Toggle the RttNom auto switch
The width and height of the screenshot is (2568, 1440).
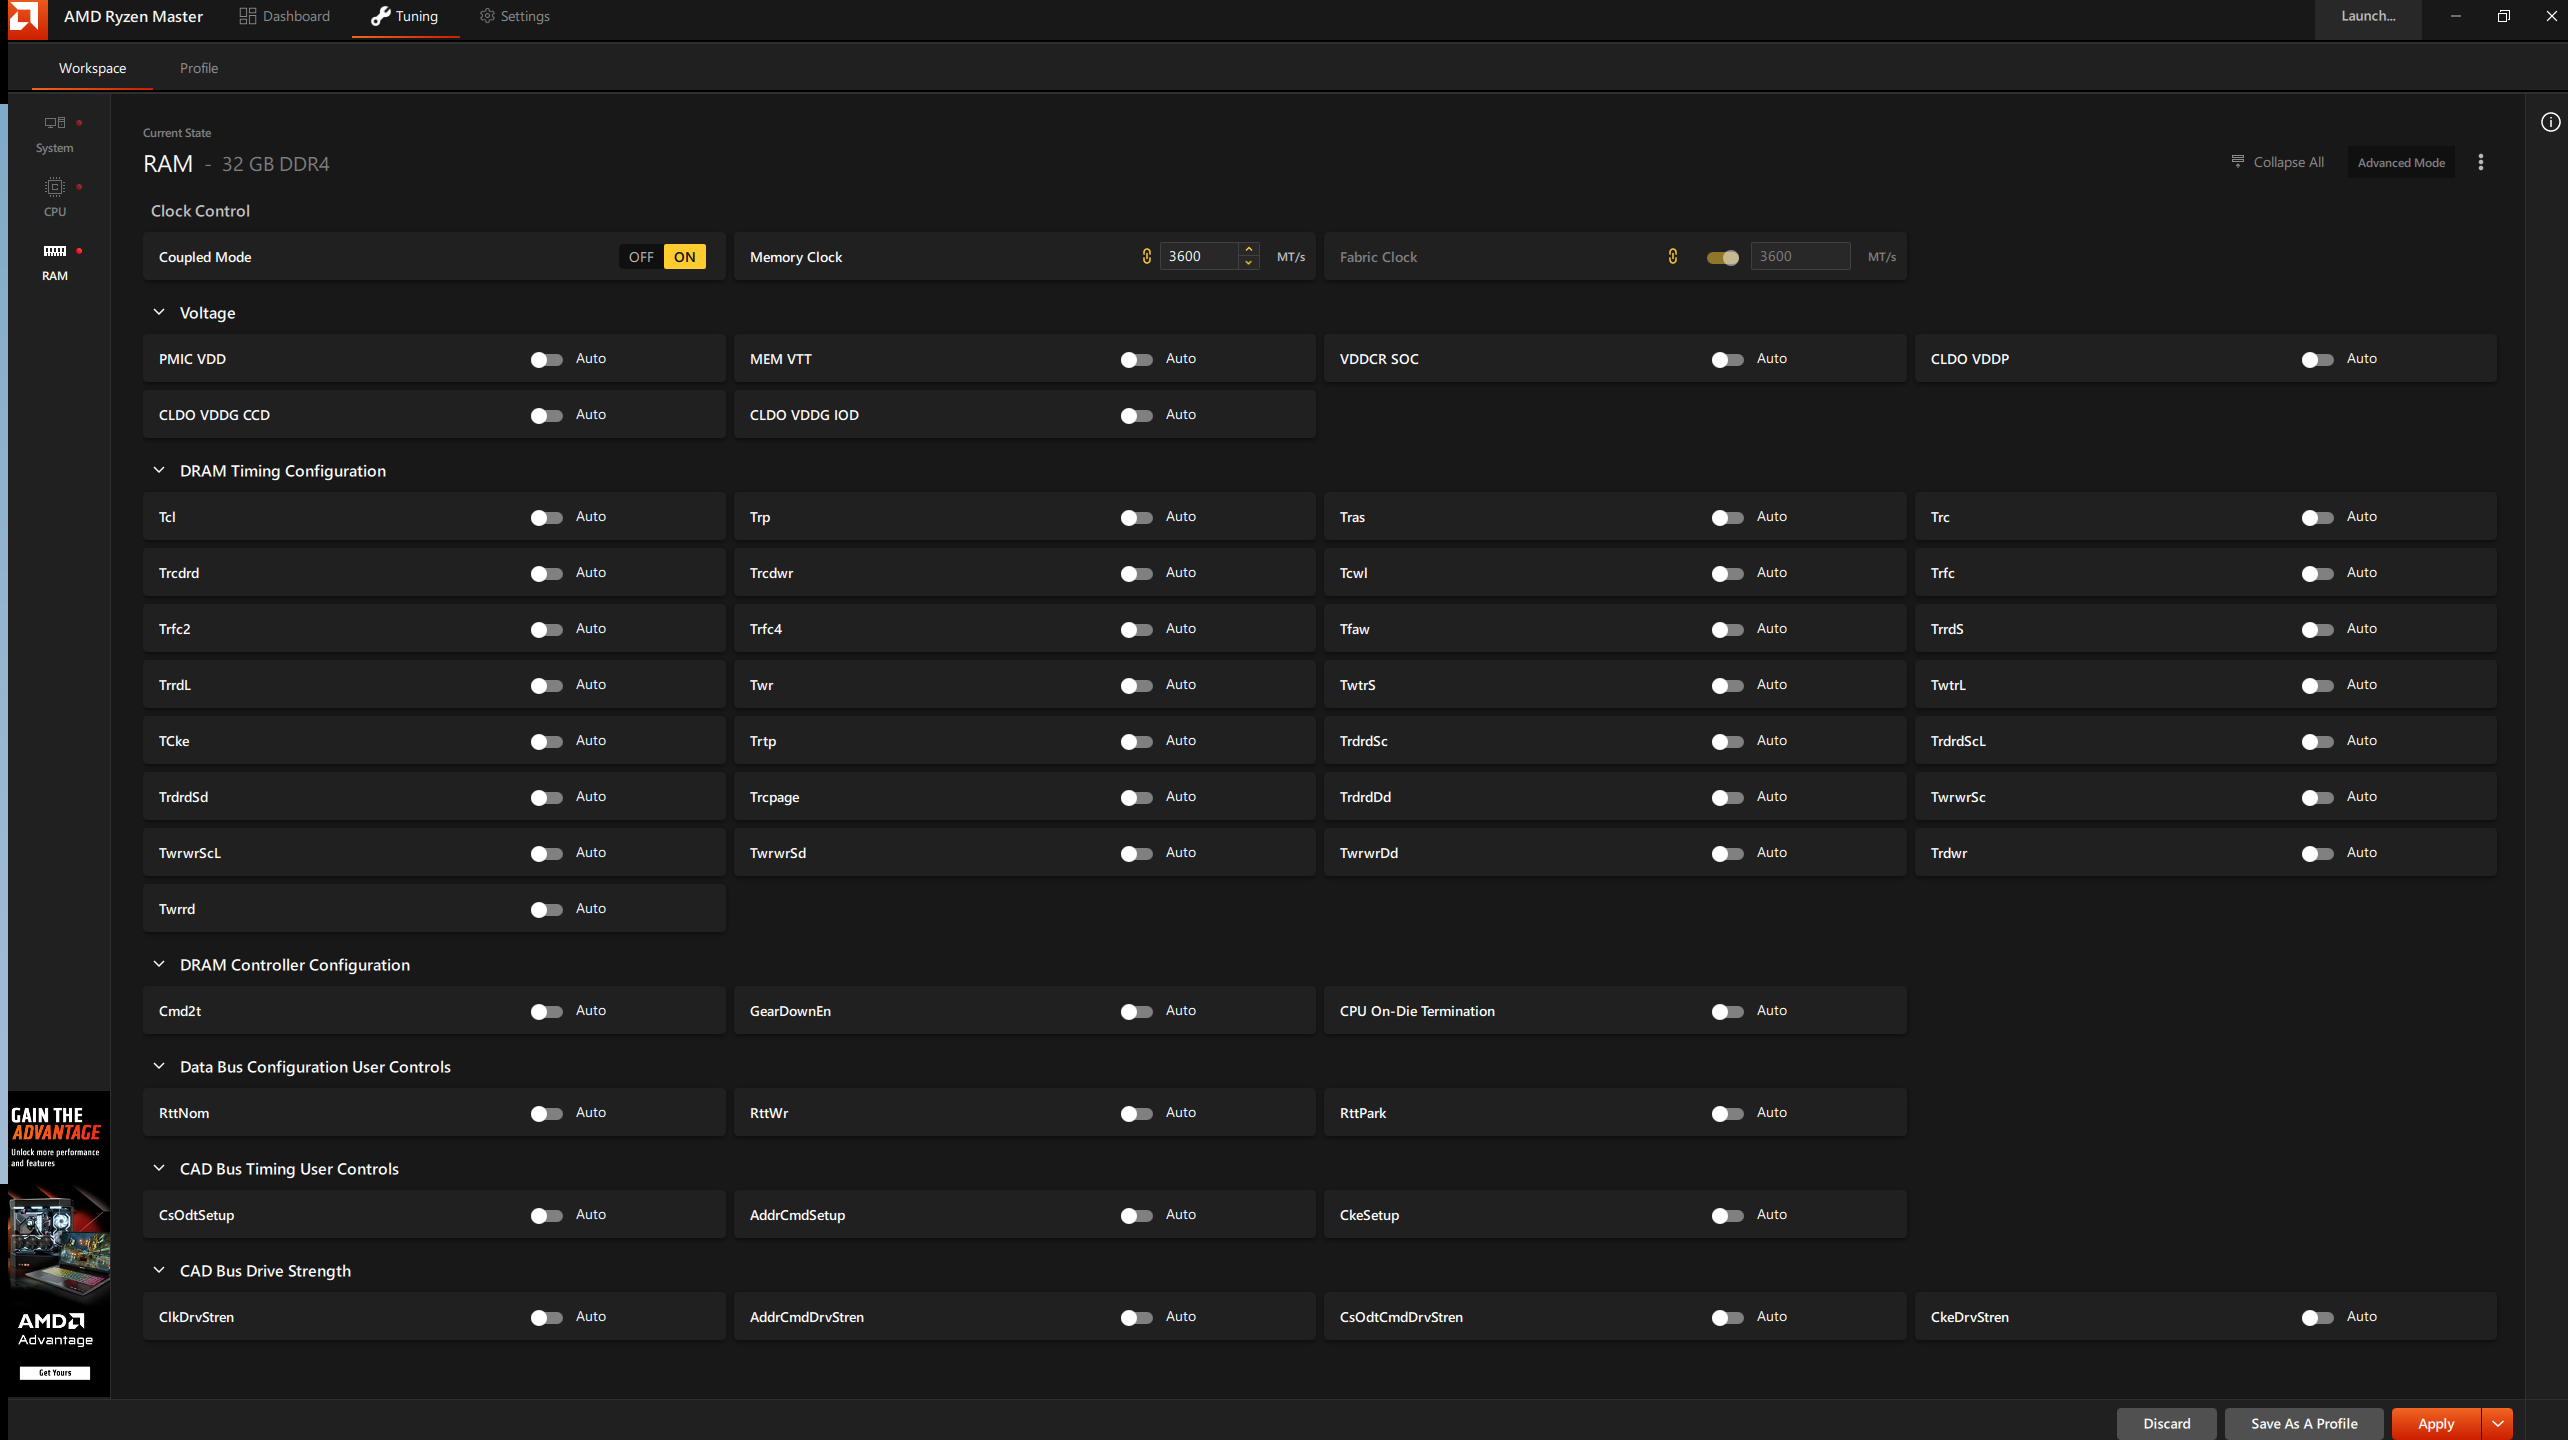click(546, 1113)
